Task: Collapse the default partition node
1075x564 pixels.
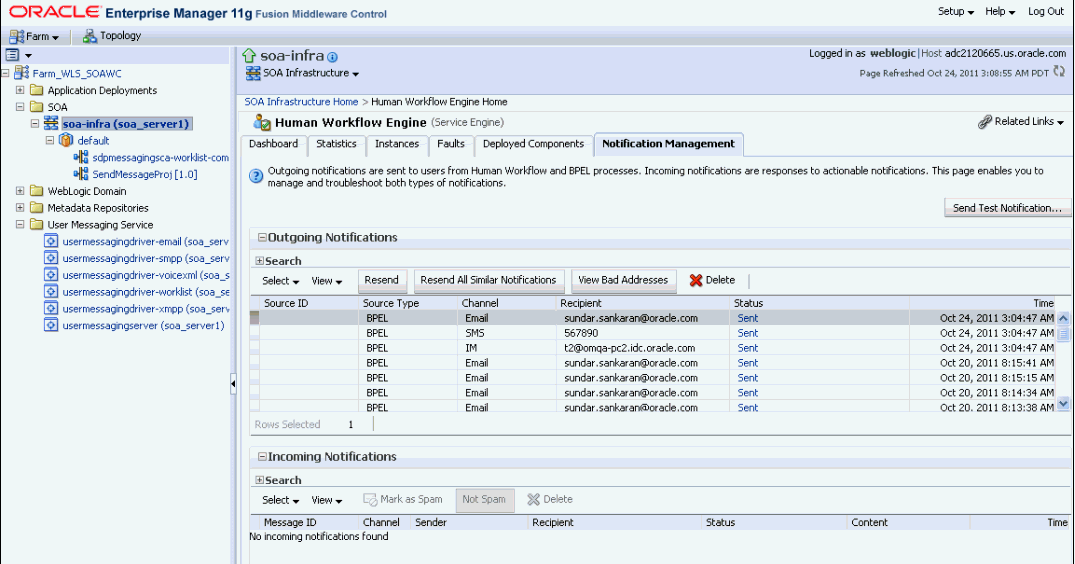Action: [x=50, y=140]
